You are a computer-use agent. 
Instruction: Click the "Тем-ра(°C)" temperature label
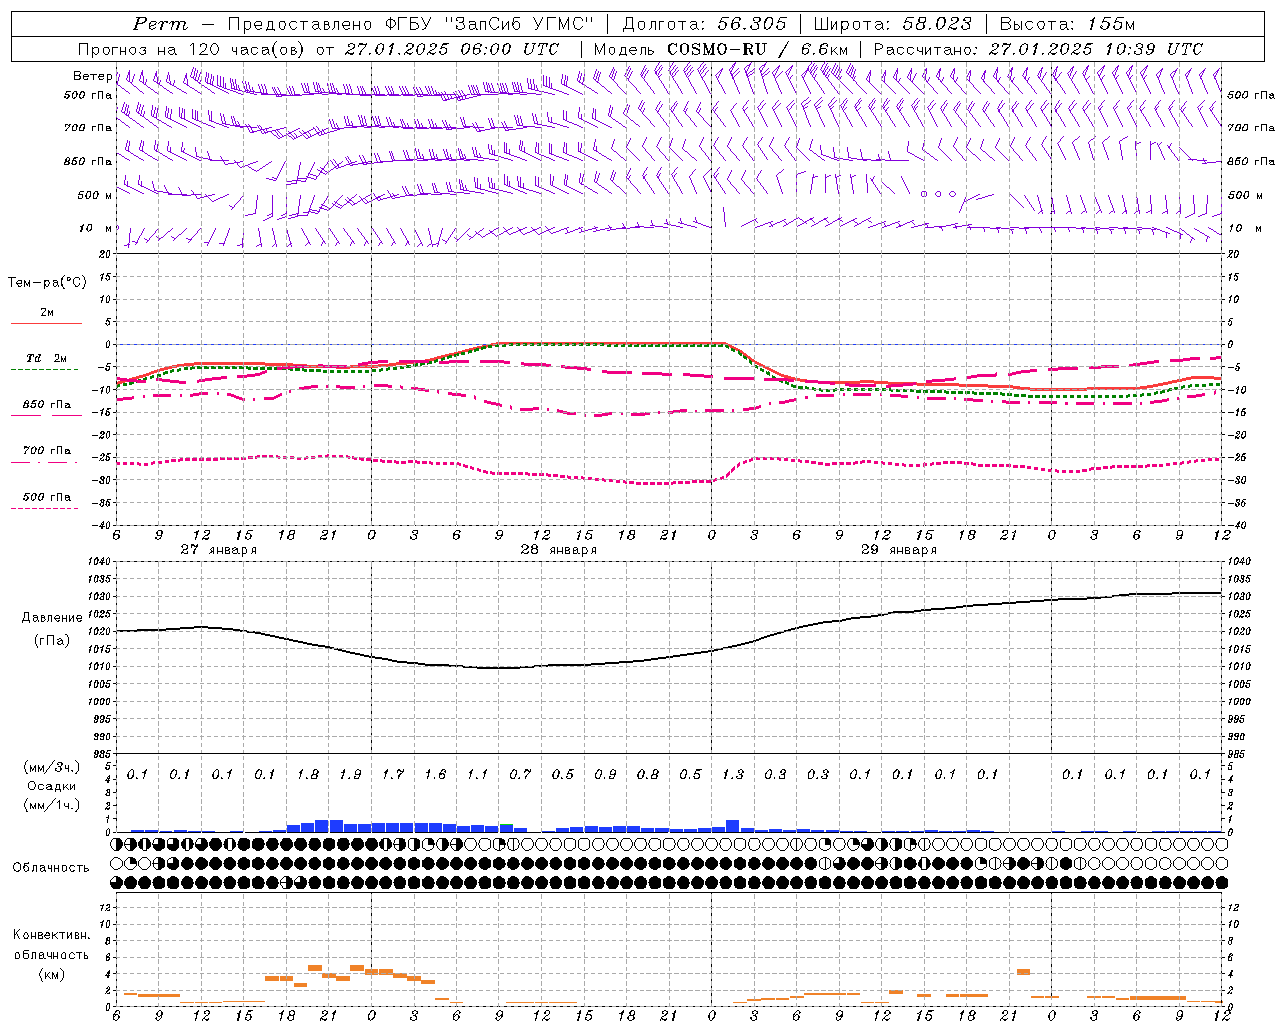pos(47,283)
